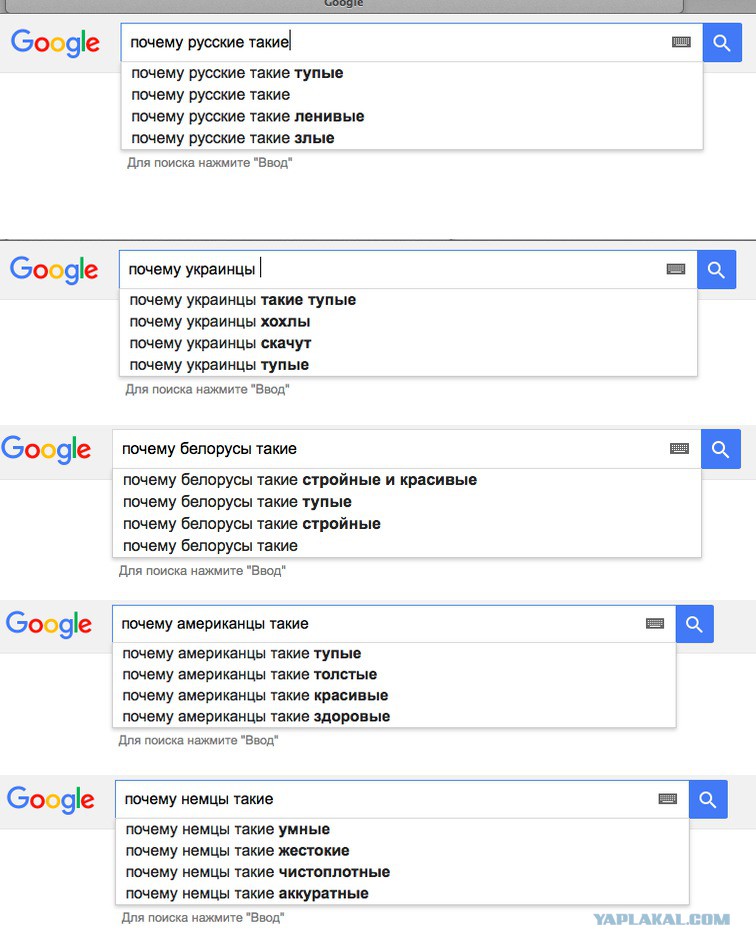This screenshot has height=949, width=756.
Task: Click the search magnifier button for the белорусы query
Action: pos(720,449)
